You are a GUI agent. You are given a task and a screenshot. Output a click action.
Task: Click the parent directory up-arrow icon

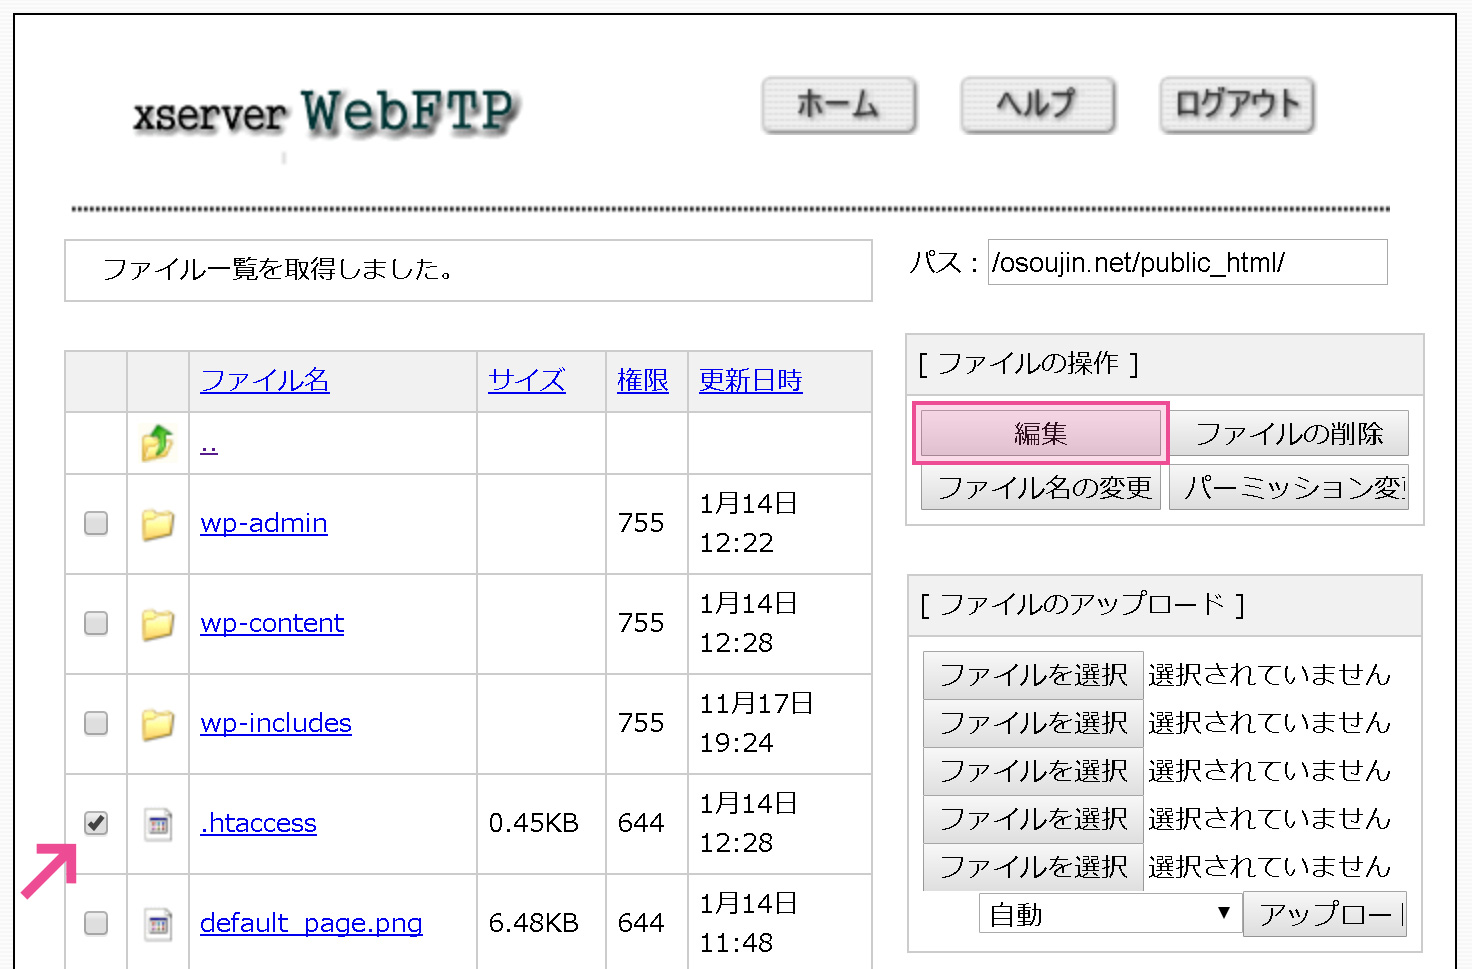(x=157, y=443)
